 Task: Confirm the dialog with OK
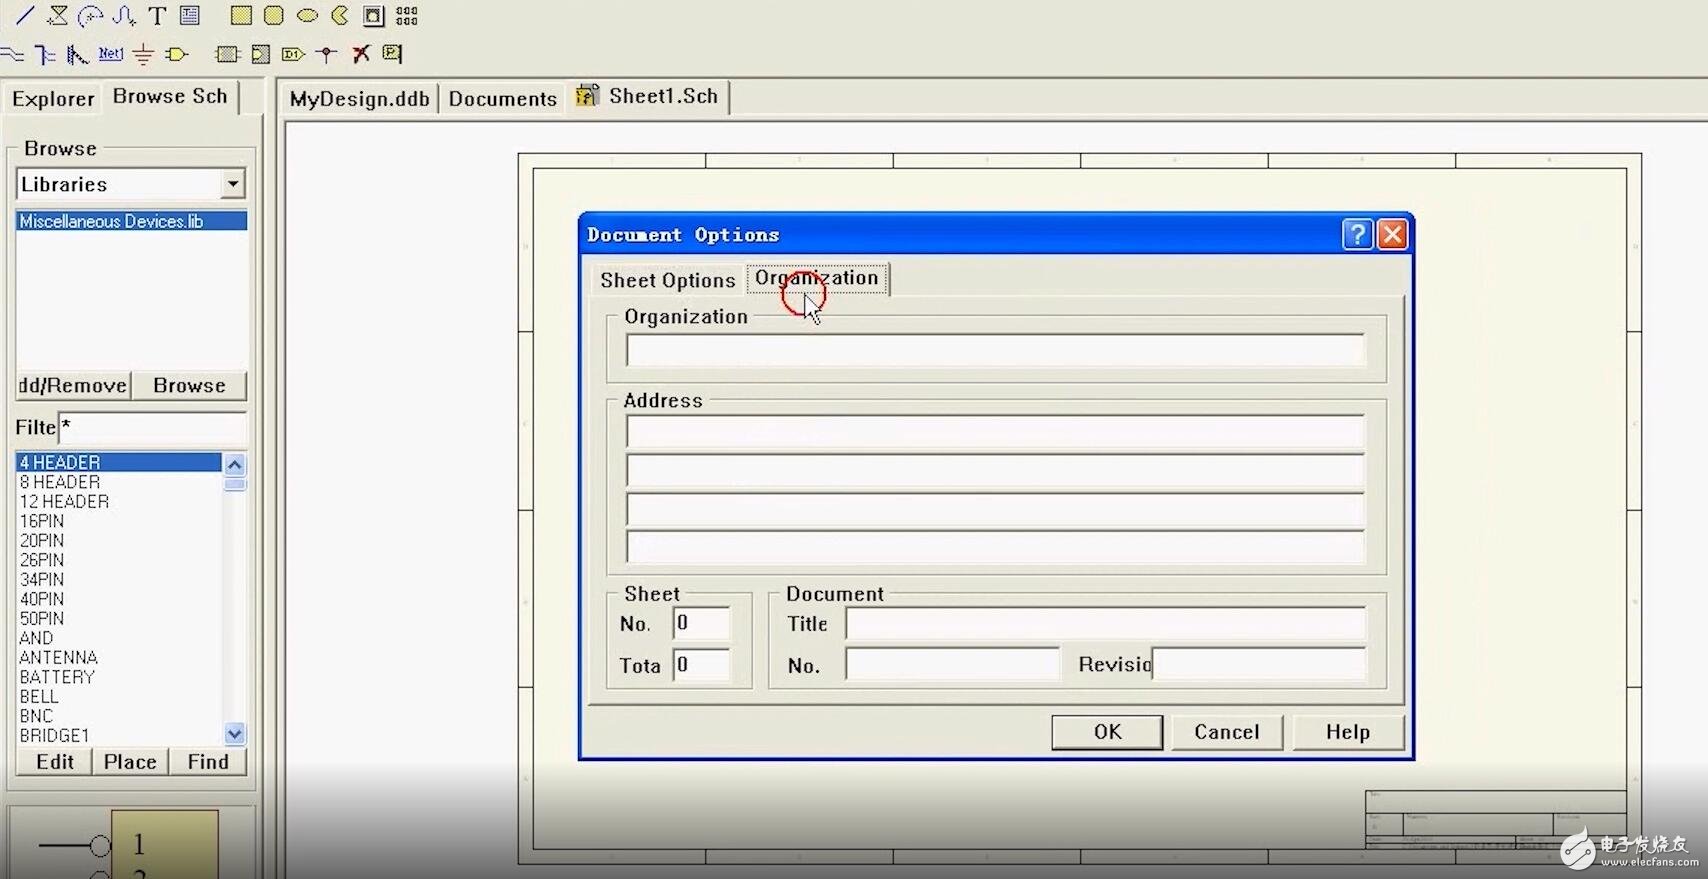pos(1107,732)
